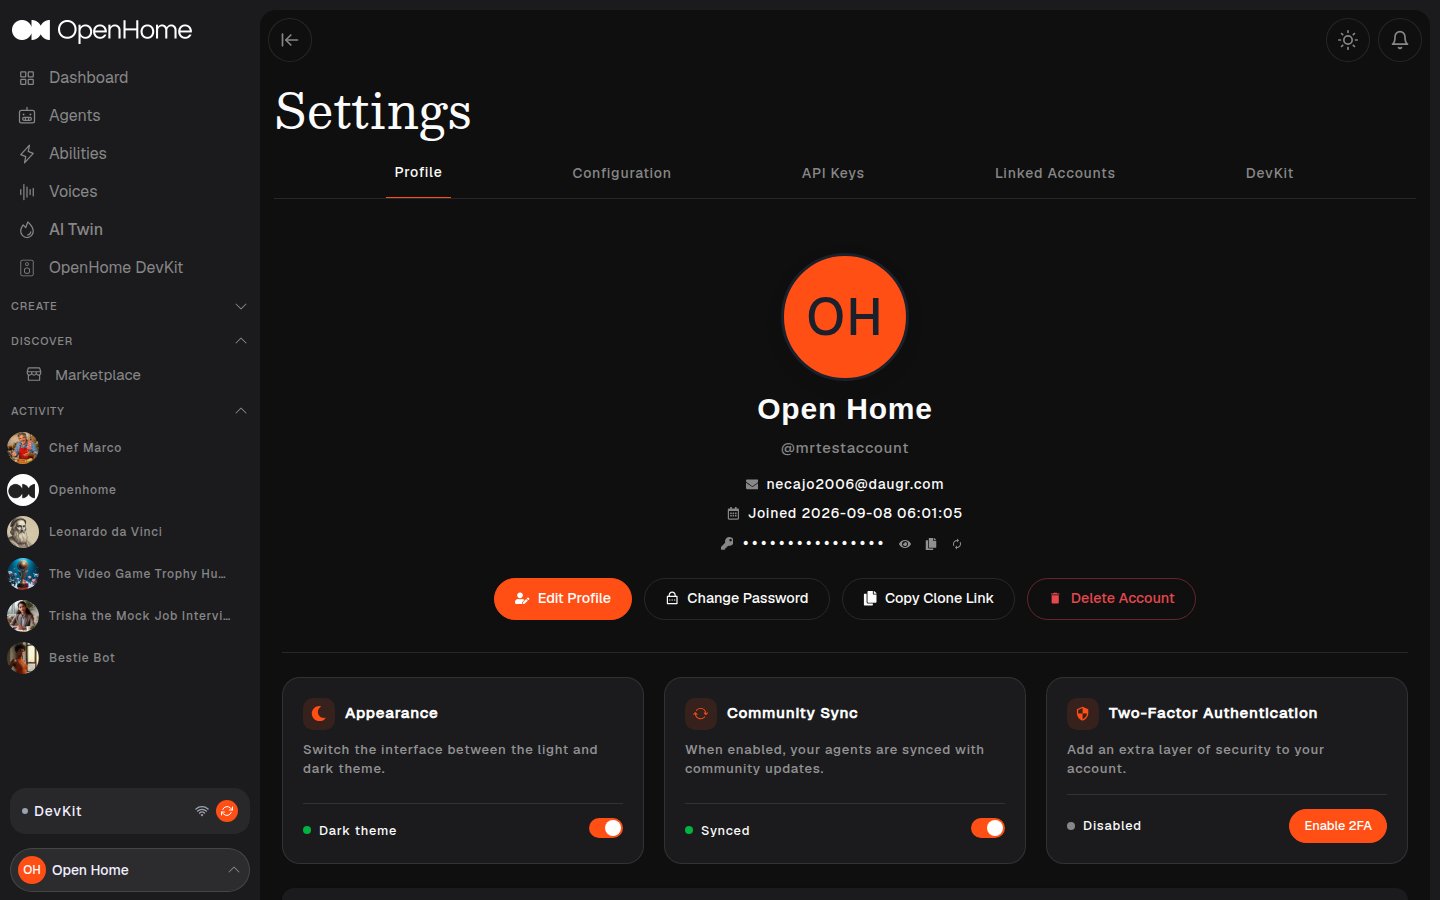This screenshot has width=1440, height=900.
Task: Open the DevKit settings tab
Action: 1270,173
